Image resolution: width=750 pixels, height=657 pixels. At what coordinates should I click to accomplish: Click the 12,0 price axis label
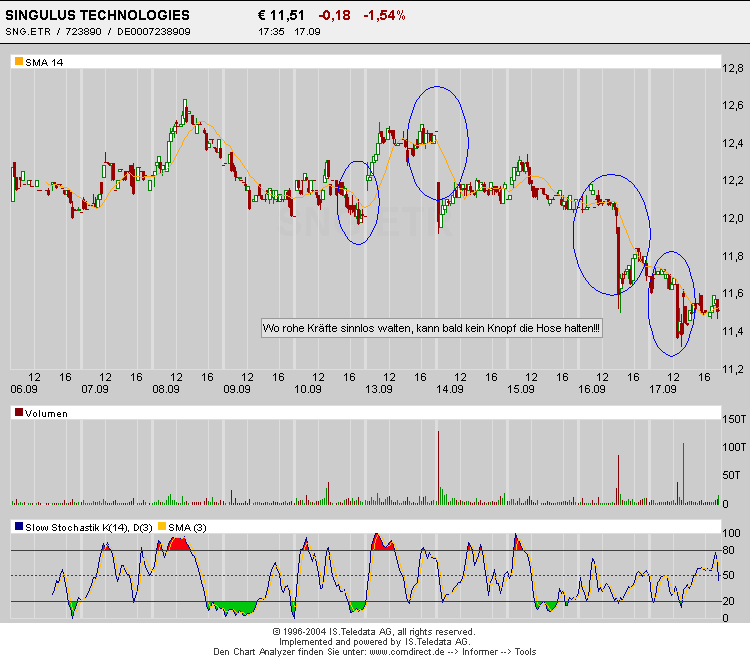tap(733, 218)
